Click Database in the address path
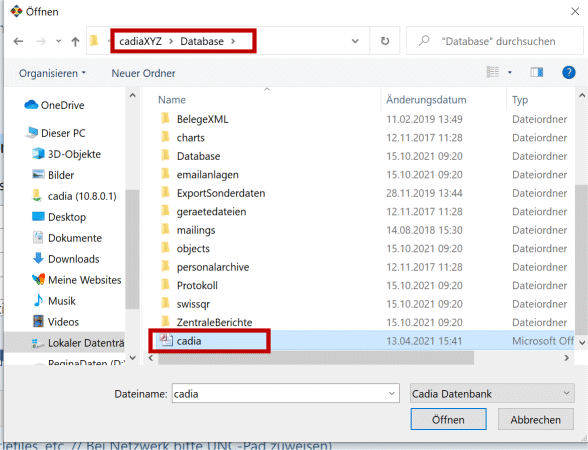Viewport: 588px width, 450px height. 202,41
